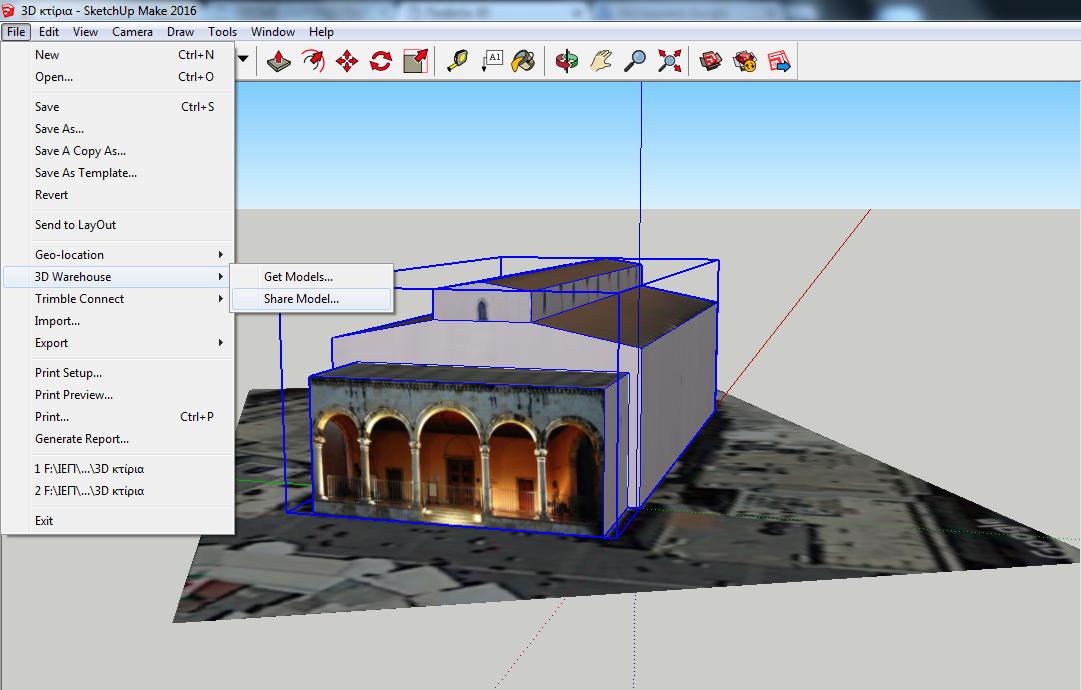This screenshot has height=690, width=1081.
Task: Select the Paint Bucket tool
Action: (524, 61)
